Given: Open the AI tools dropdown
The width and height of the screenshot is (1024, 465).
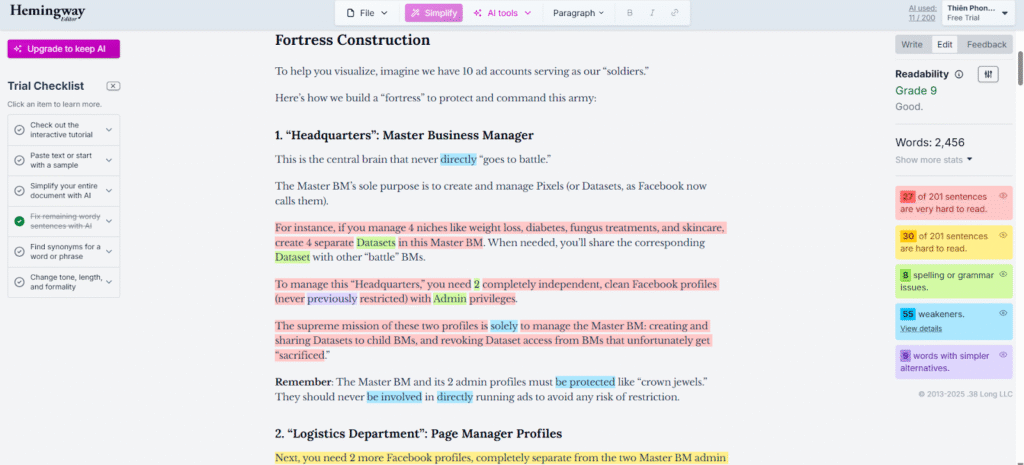Looking at the screenshot, I should coord(502,12).
